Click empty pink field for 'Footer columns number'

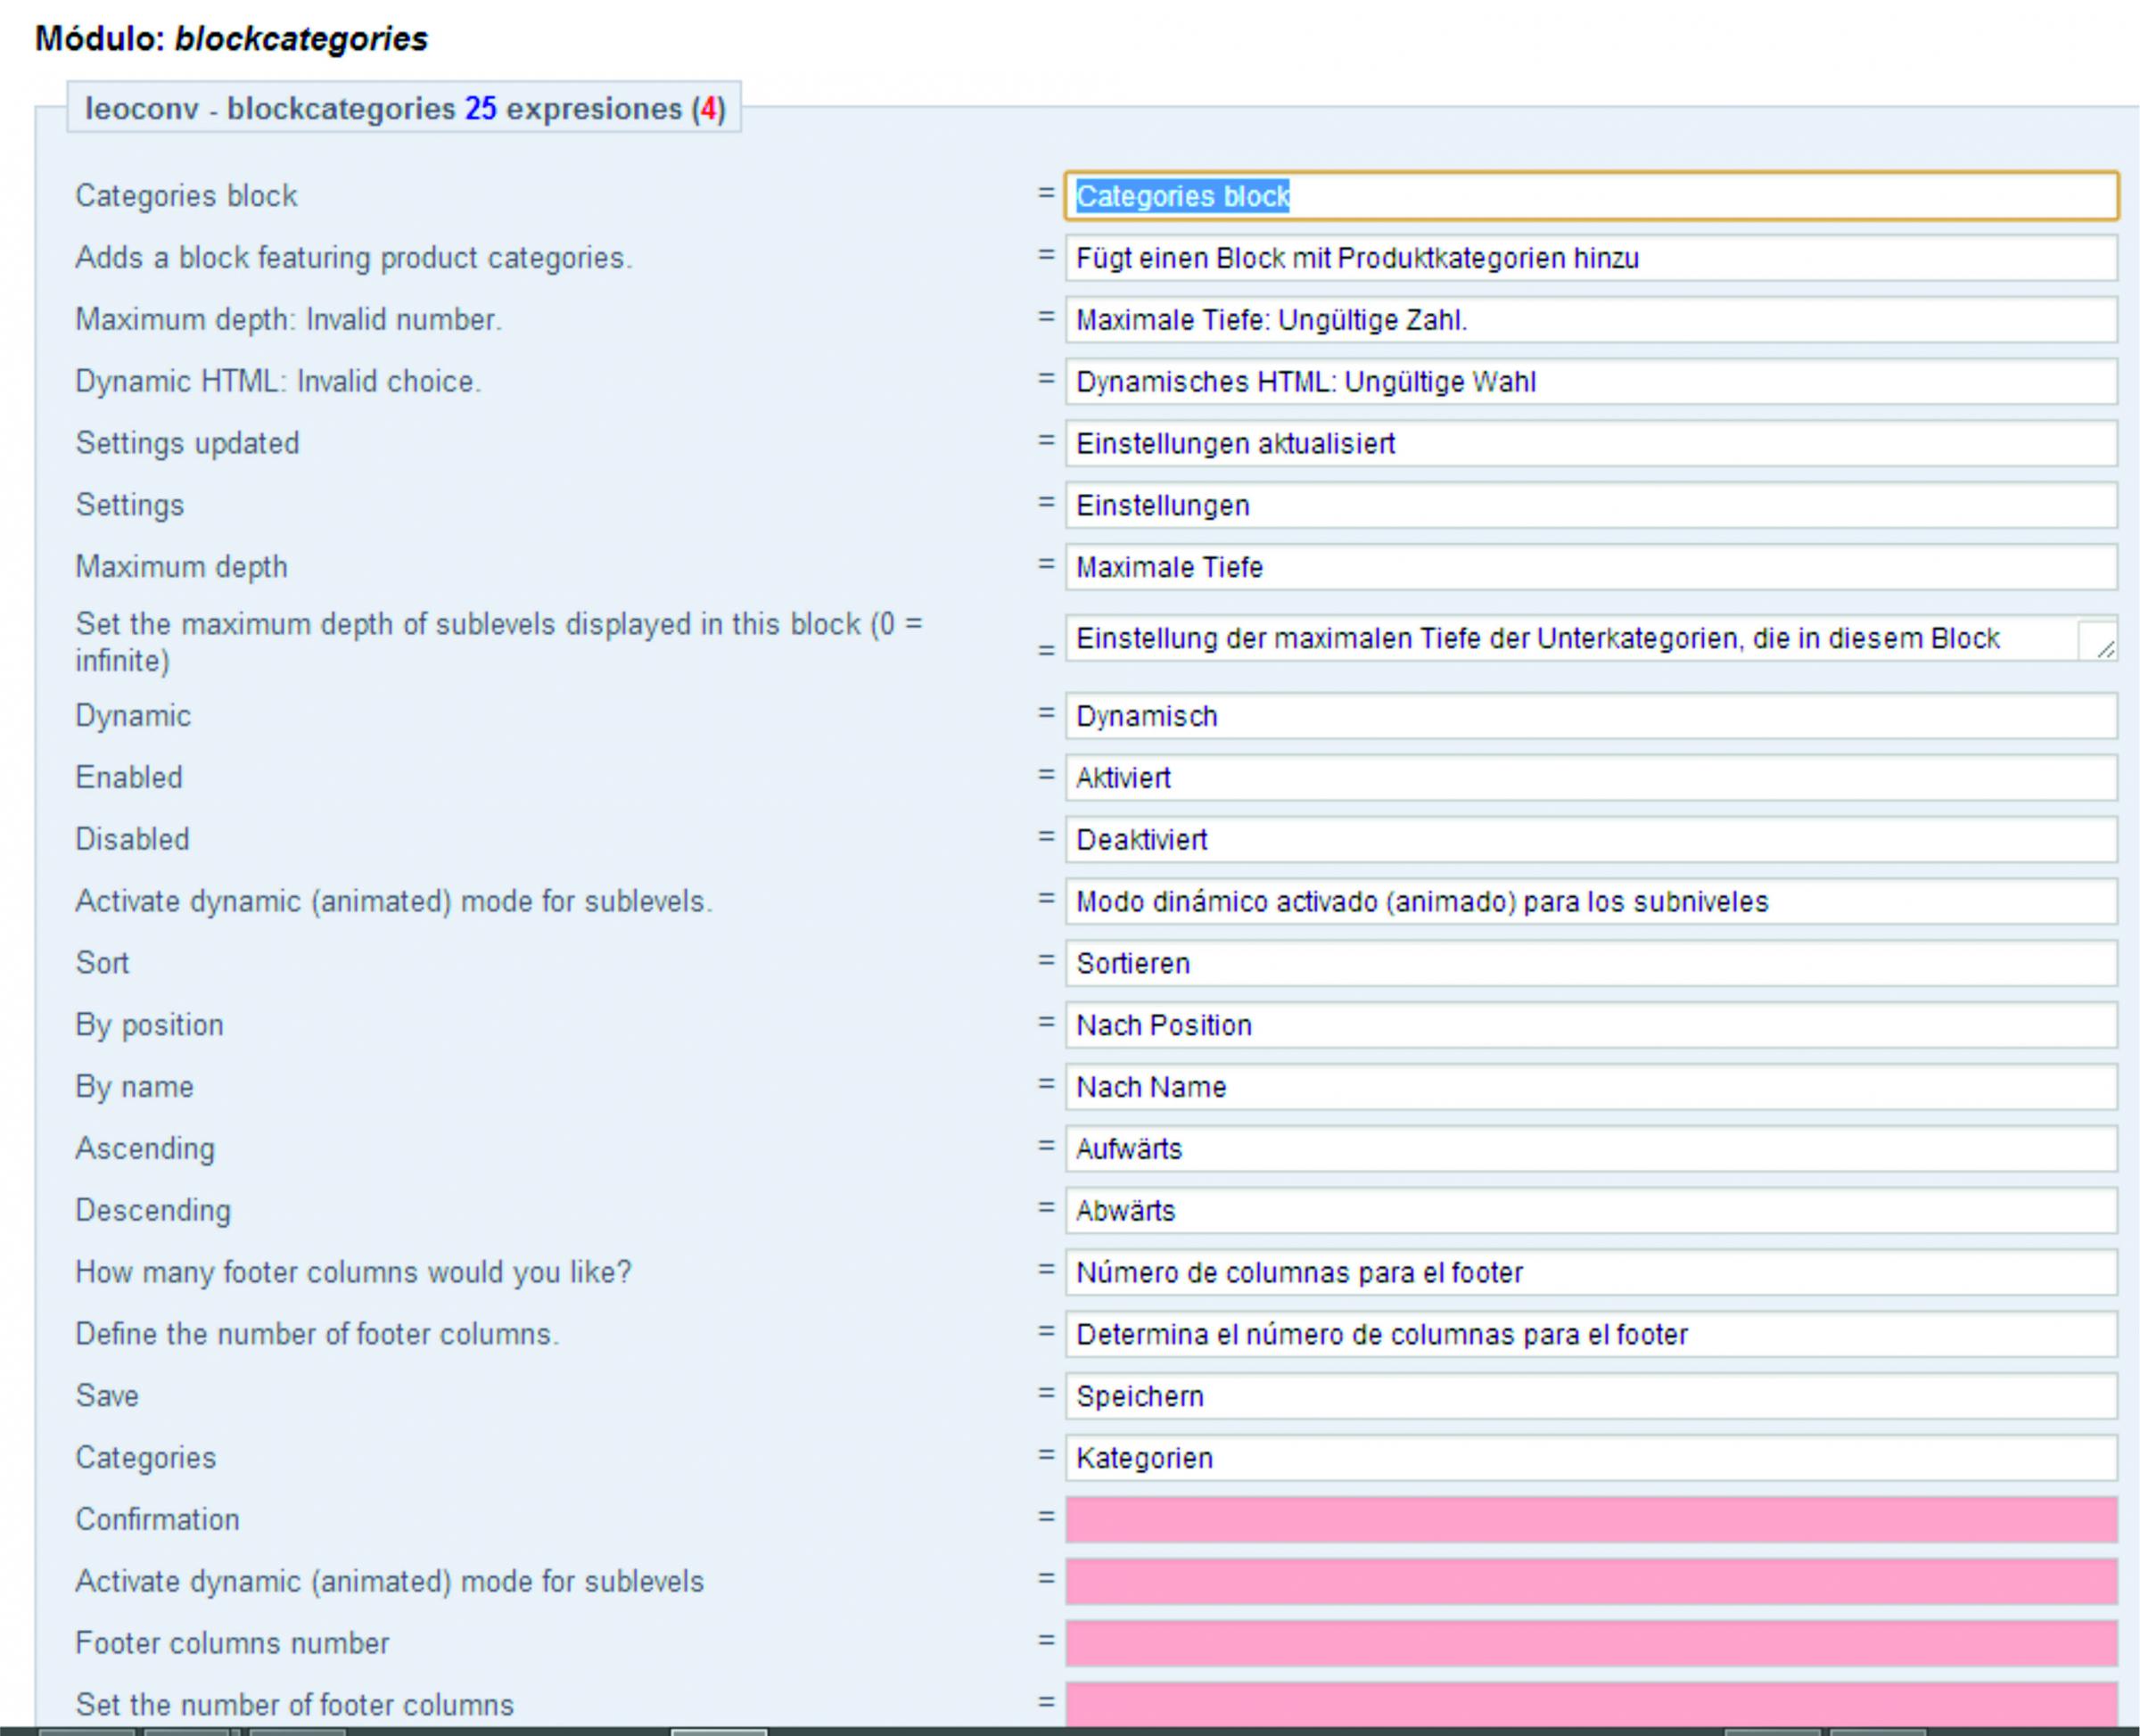point(1590,1644)
